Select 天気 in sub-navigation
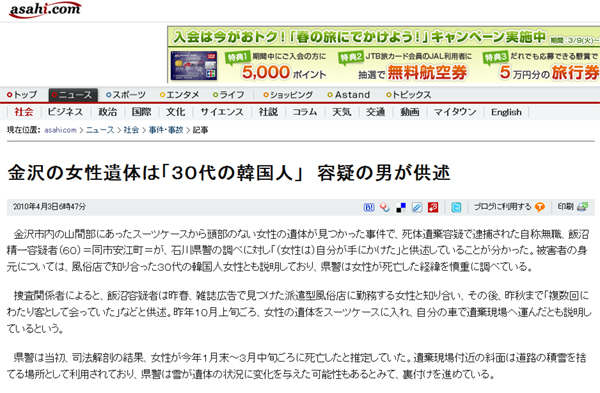Viewport: 600px width, 393px height. pyautogui.click(x=341, y=112)
